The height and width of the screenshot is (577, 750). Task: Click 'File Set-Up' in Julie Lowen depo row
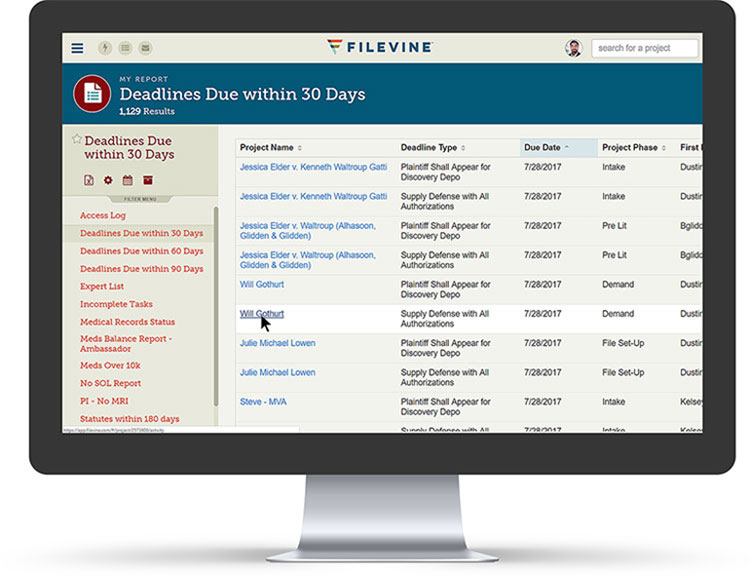tap(623, 343)
